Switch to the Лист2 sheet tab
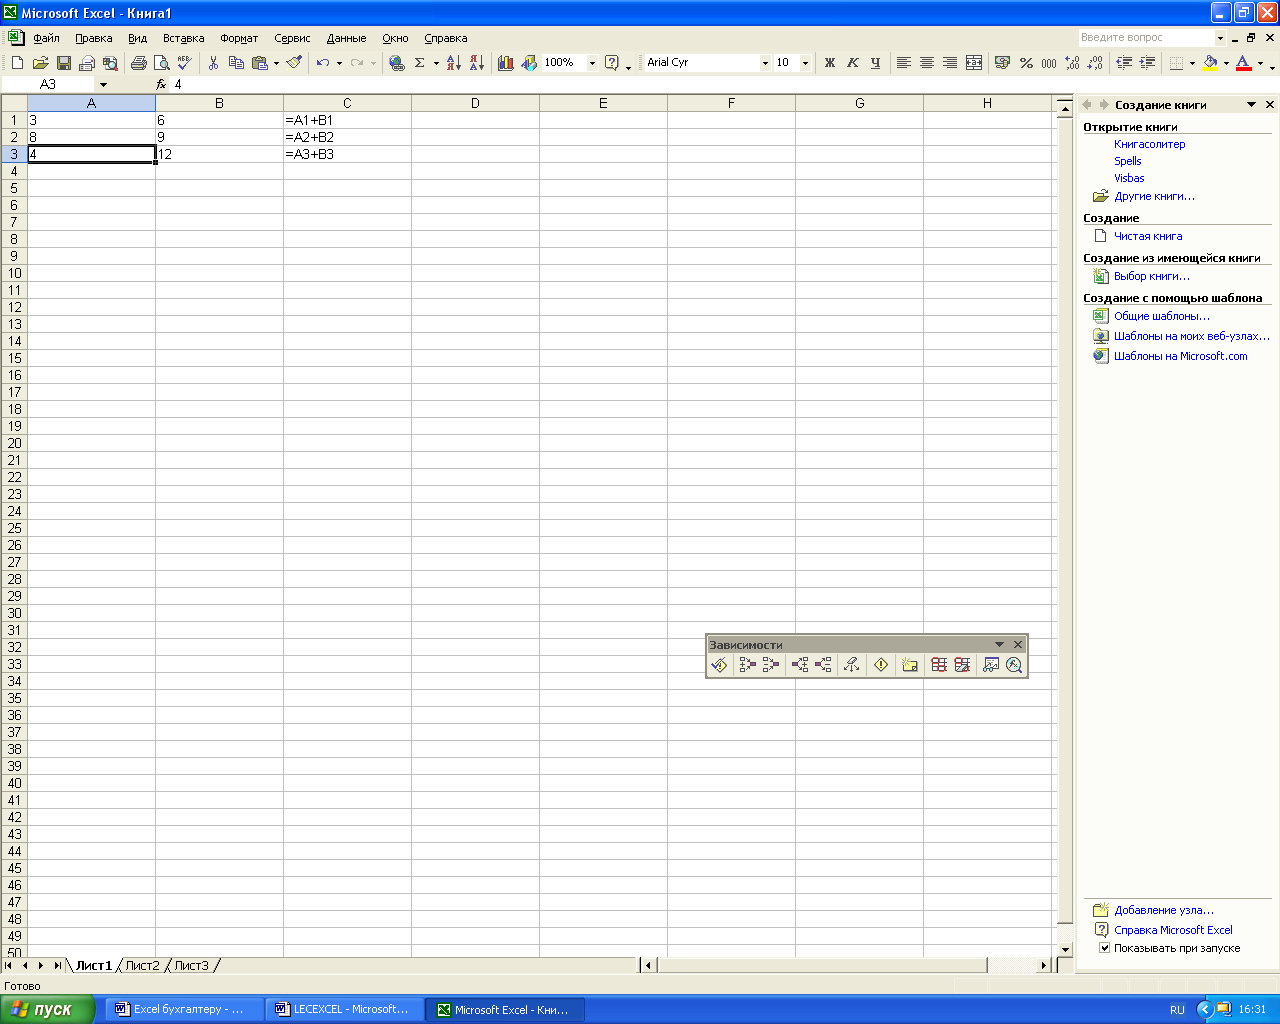The width and height of the screenshot is (1280, 1024). click(x=142, y=965)
